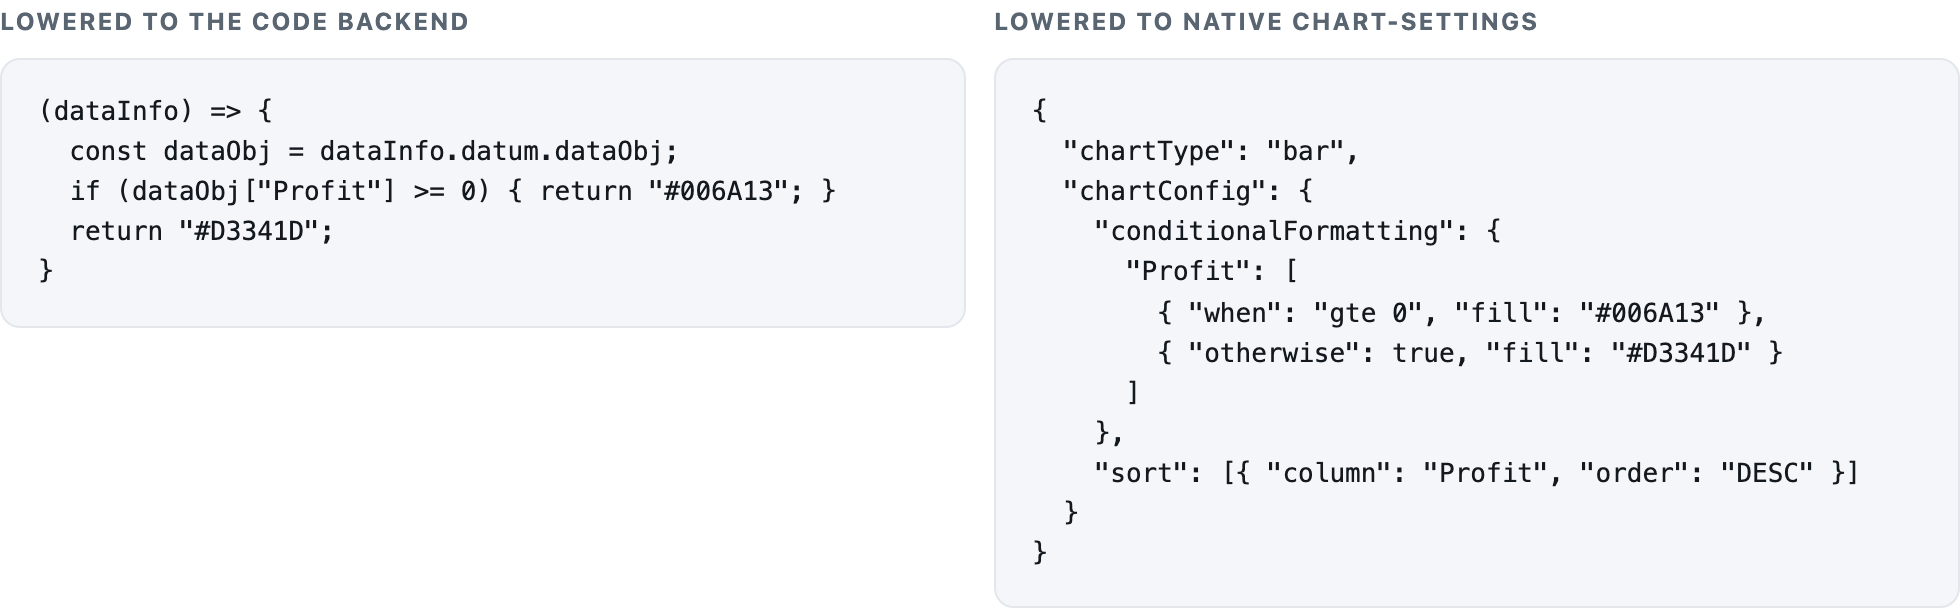The image size is (1960, 610).
Task: Click the '(dataInfo) => {' line
Action: 155,111
